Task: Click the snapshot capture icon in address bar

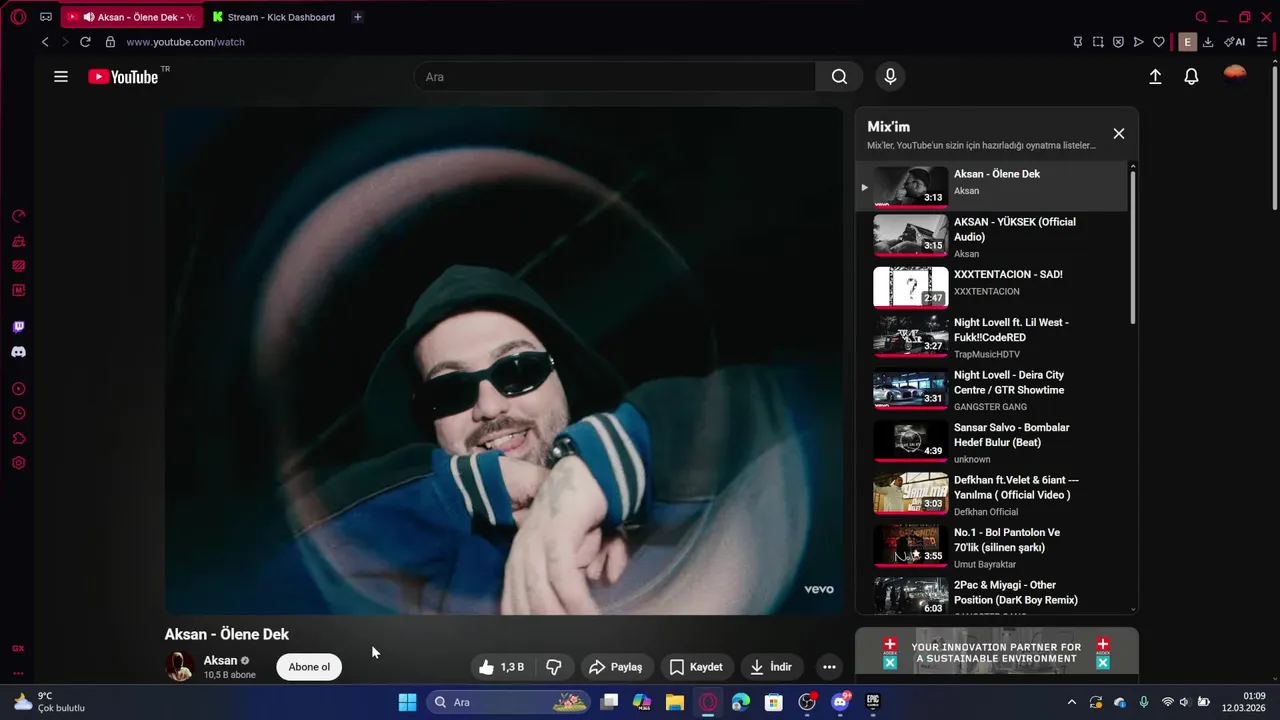Action: click(x=1098, y=42)
